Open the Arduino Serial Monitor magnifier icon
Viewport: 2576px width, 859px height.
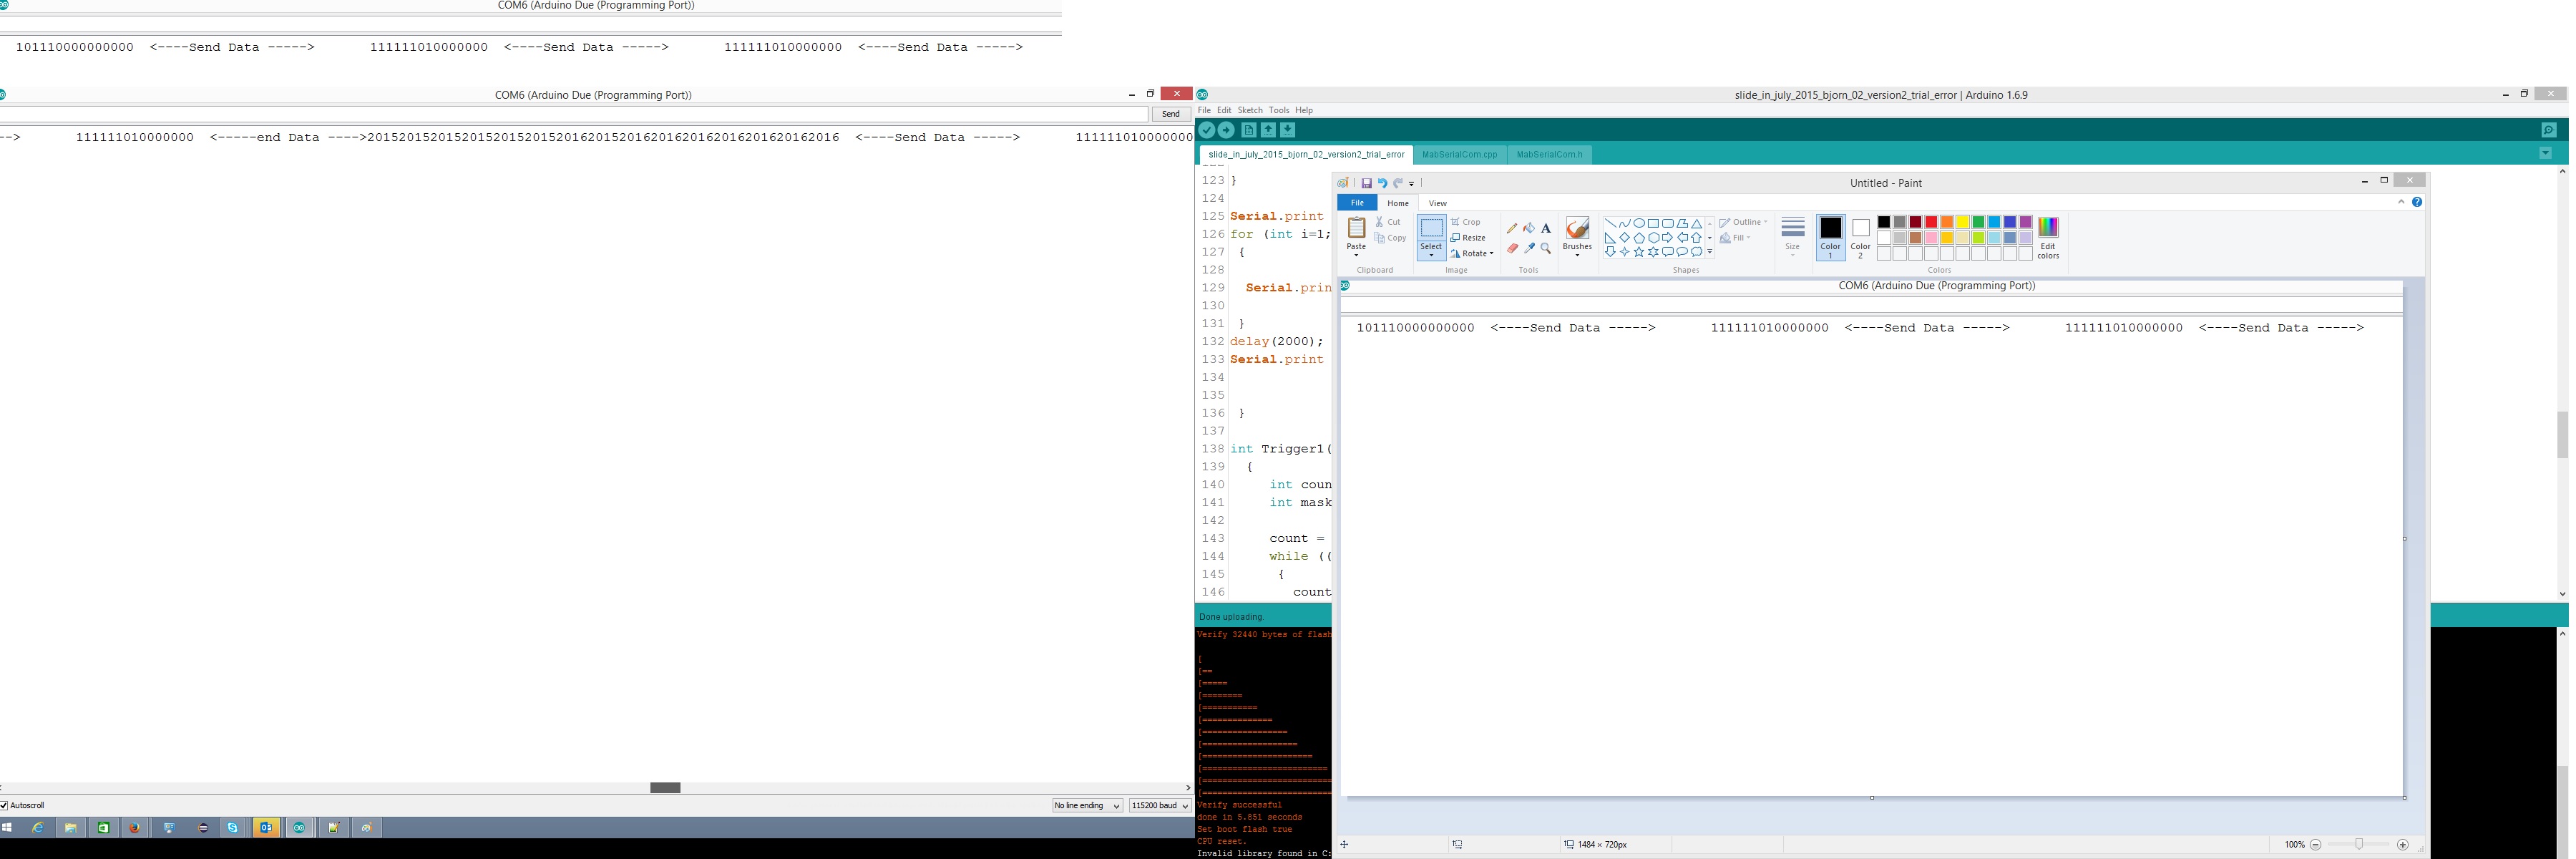pos(2549,130)
